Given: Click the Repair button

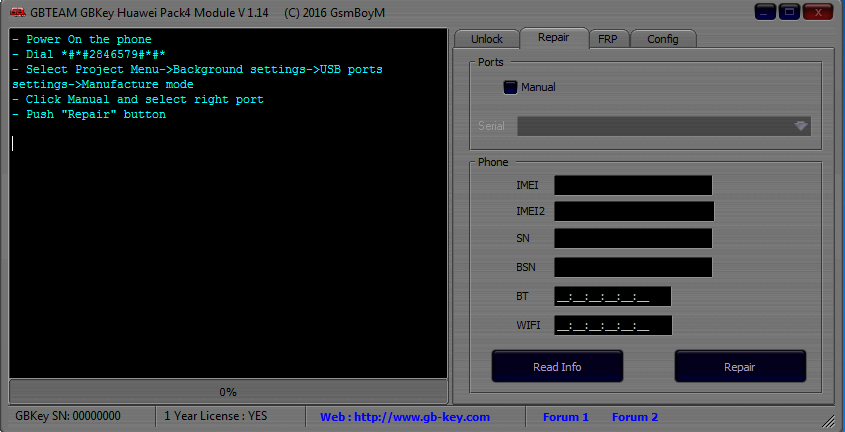Looking at the screenshot, I should [x=740, y=367].
